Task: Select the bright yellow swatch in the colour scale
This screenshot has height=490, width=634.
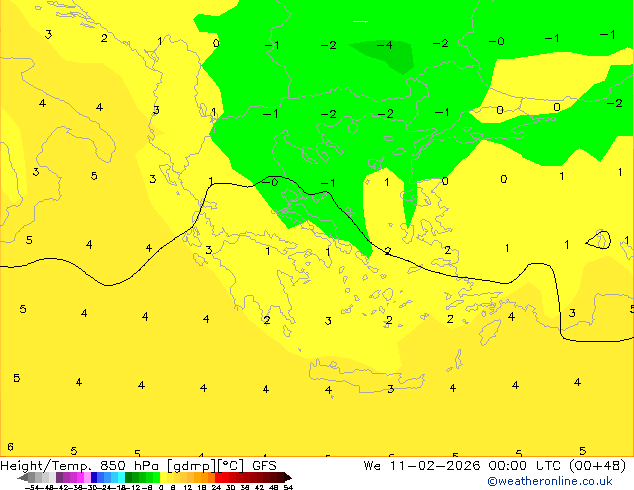Action: click(163, 477)
